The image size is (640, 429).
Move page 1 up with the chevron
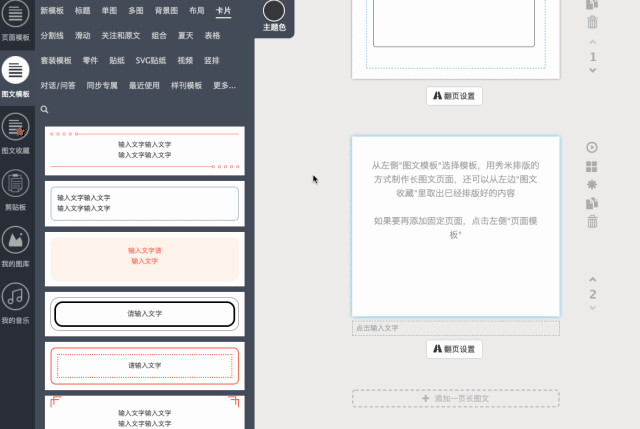(593, 42)
